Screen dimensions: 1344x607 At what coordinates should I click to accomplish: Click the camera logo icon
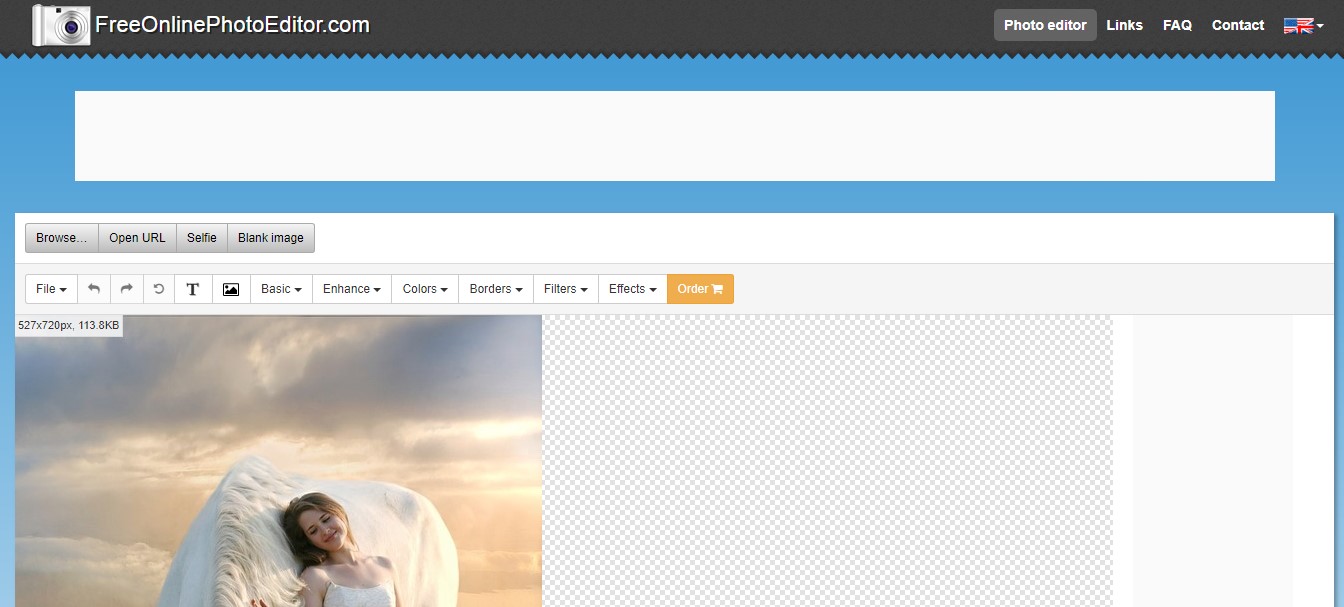coord(60,25)
